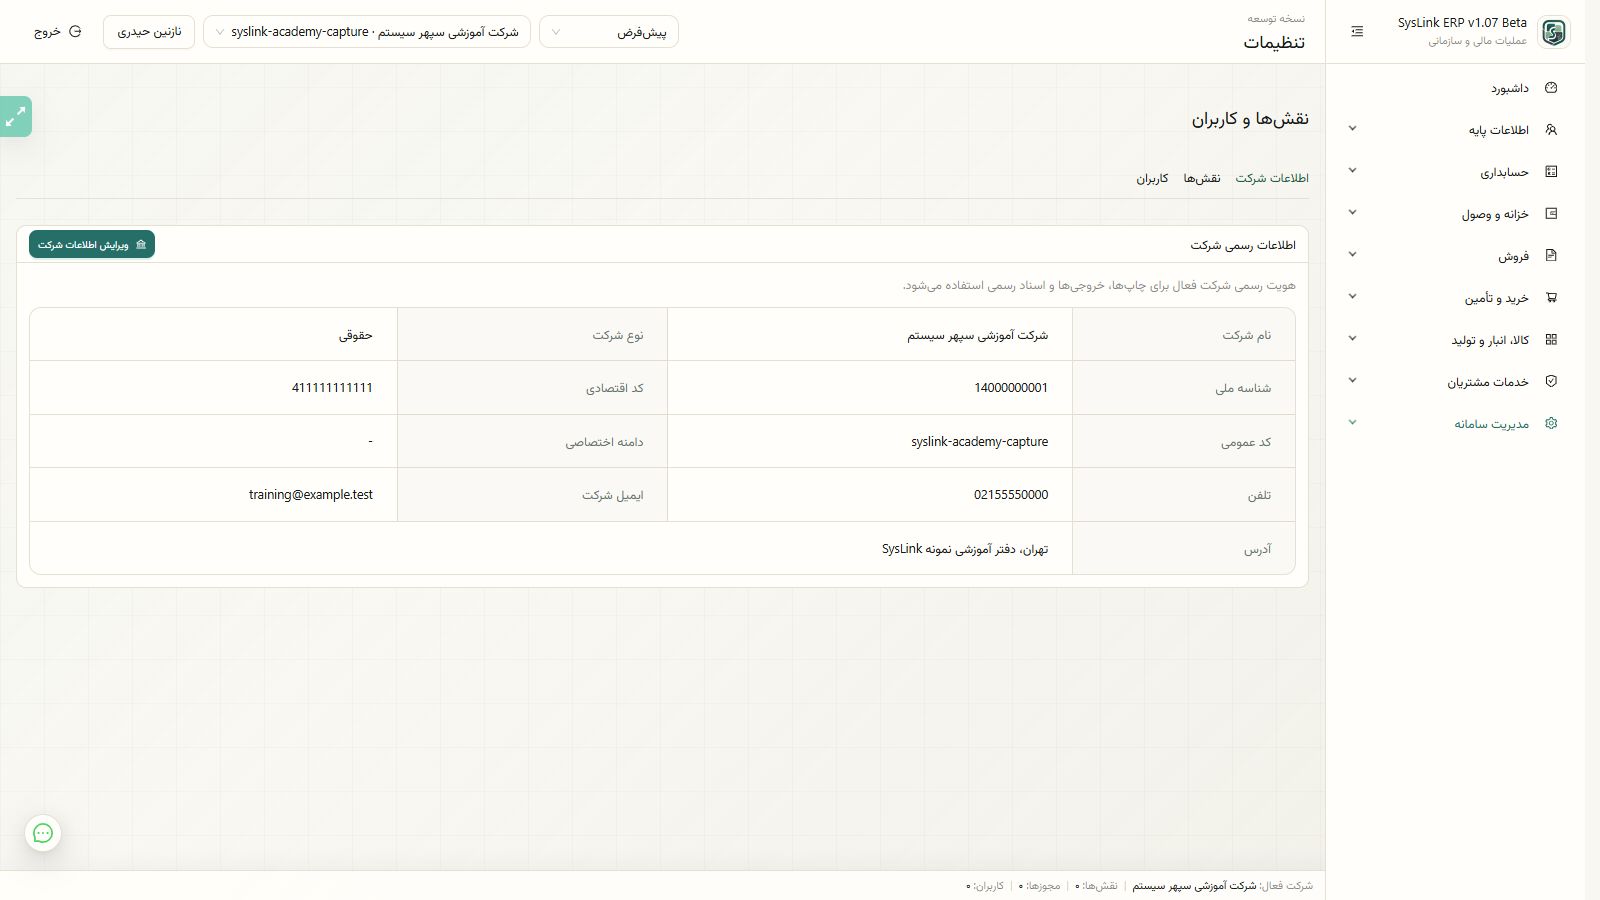This screenshot has height=900, width=1600.
Task: Click the building icon inside ویرایش اطلاعات شرکت
Action: [141, 245]
